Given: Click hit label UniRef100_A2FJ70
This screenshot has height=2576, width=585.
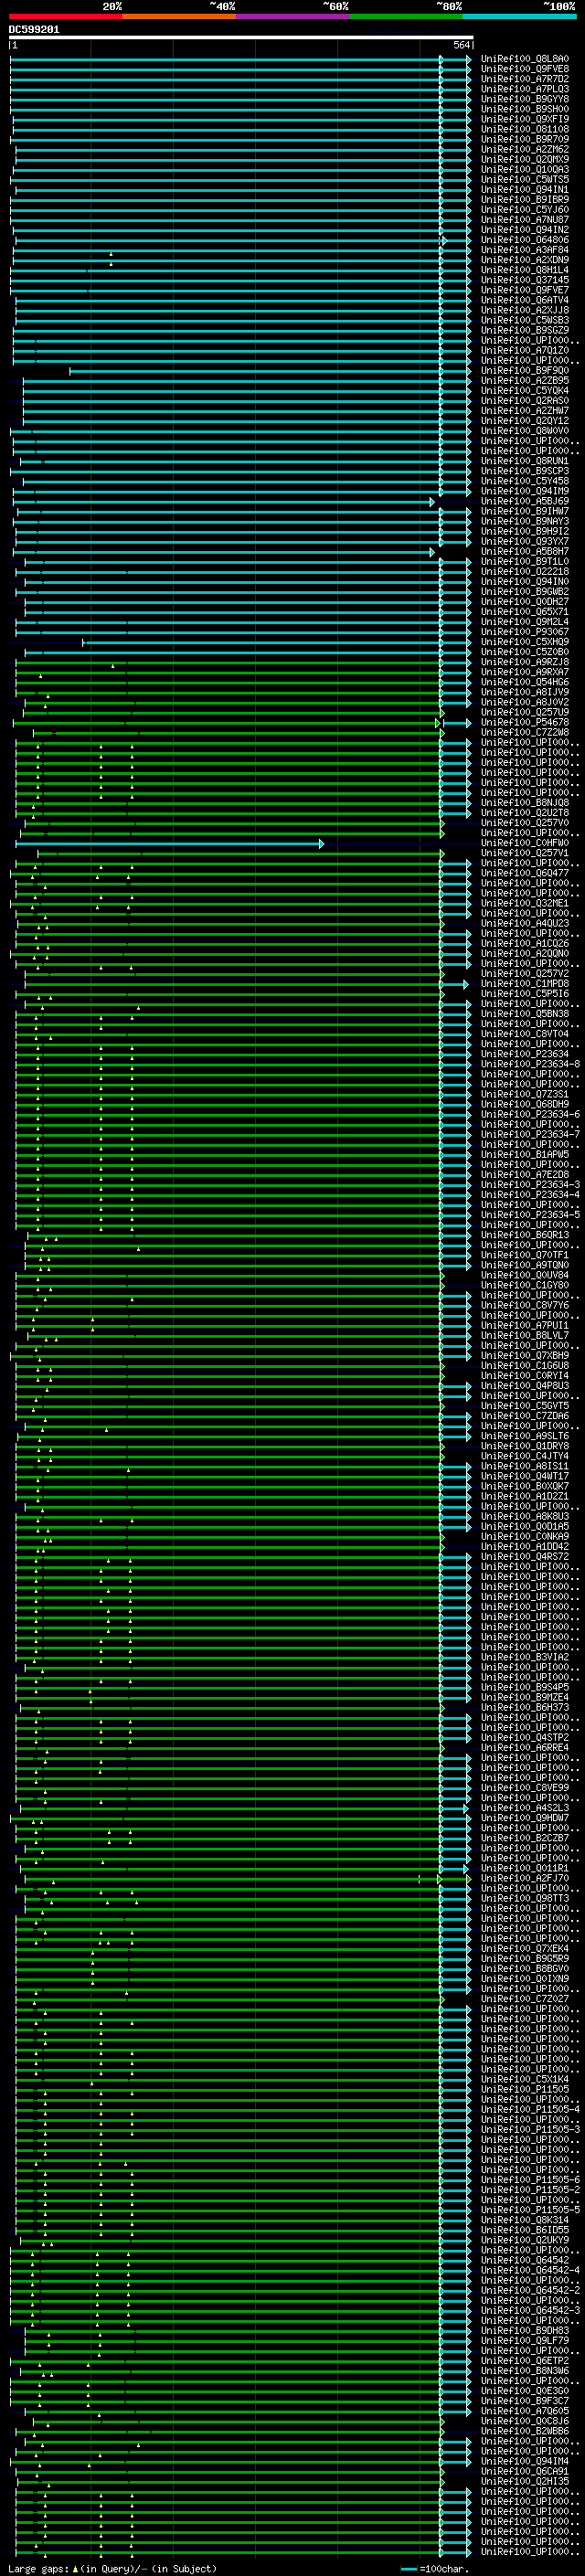Looking at the screenshot, I should [x=525, y=1878].
